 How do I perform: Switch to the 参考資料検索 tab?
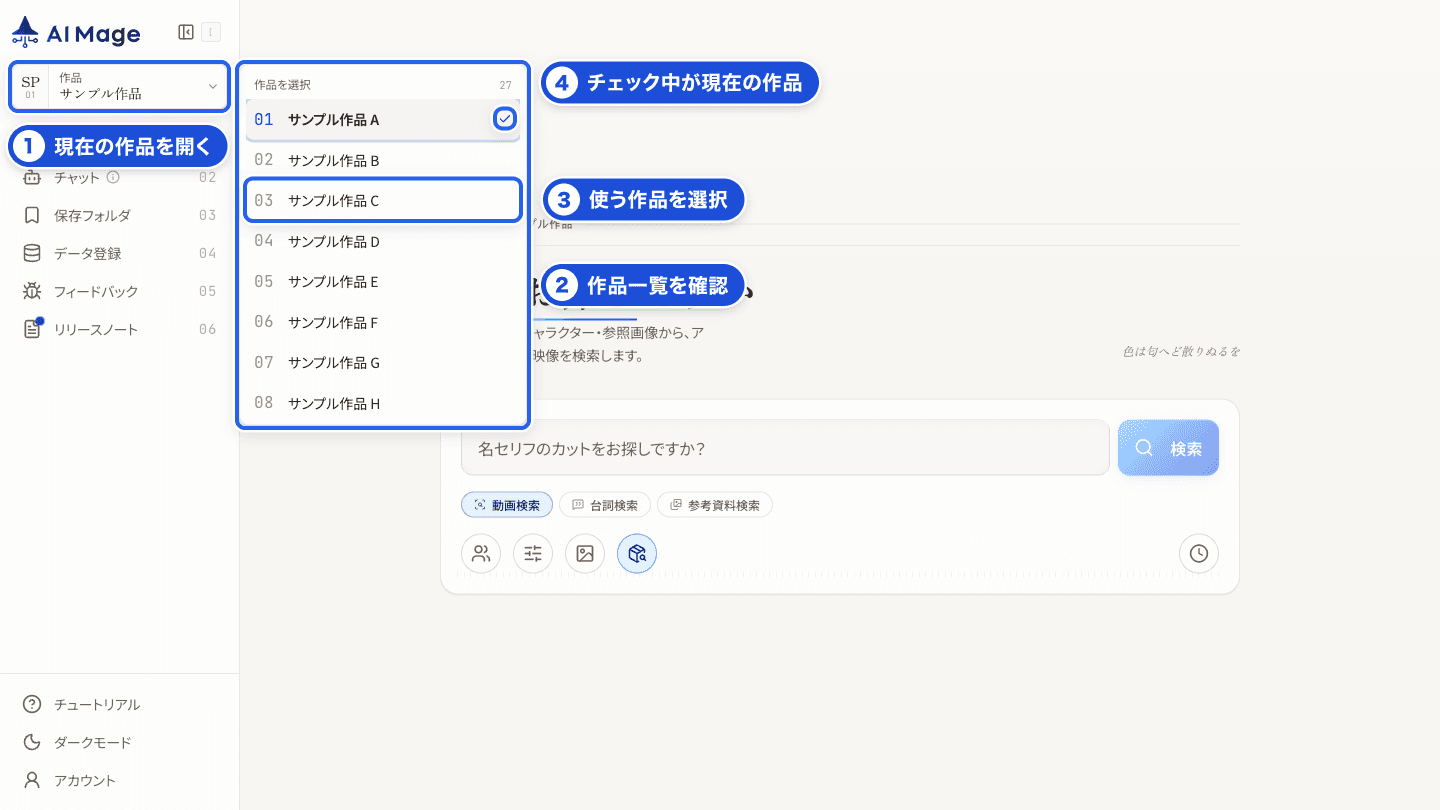click(715, 505)
